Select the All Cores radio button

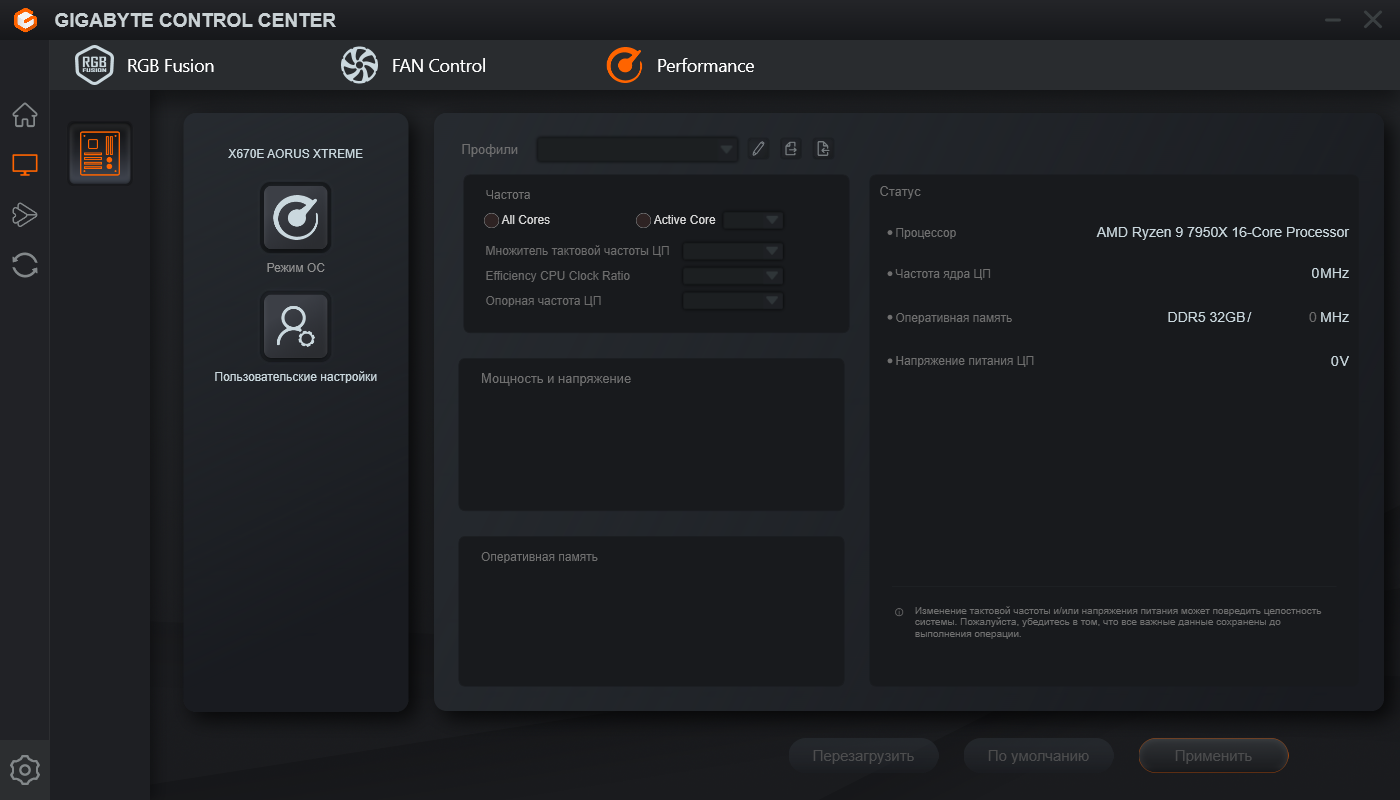491,220
